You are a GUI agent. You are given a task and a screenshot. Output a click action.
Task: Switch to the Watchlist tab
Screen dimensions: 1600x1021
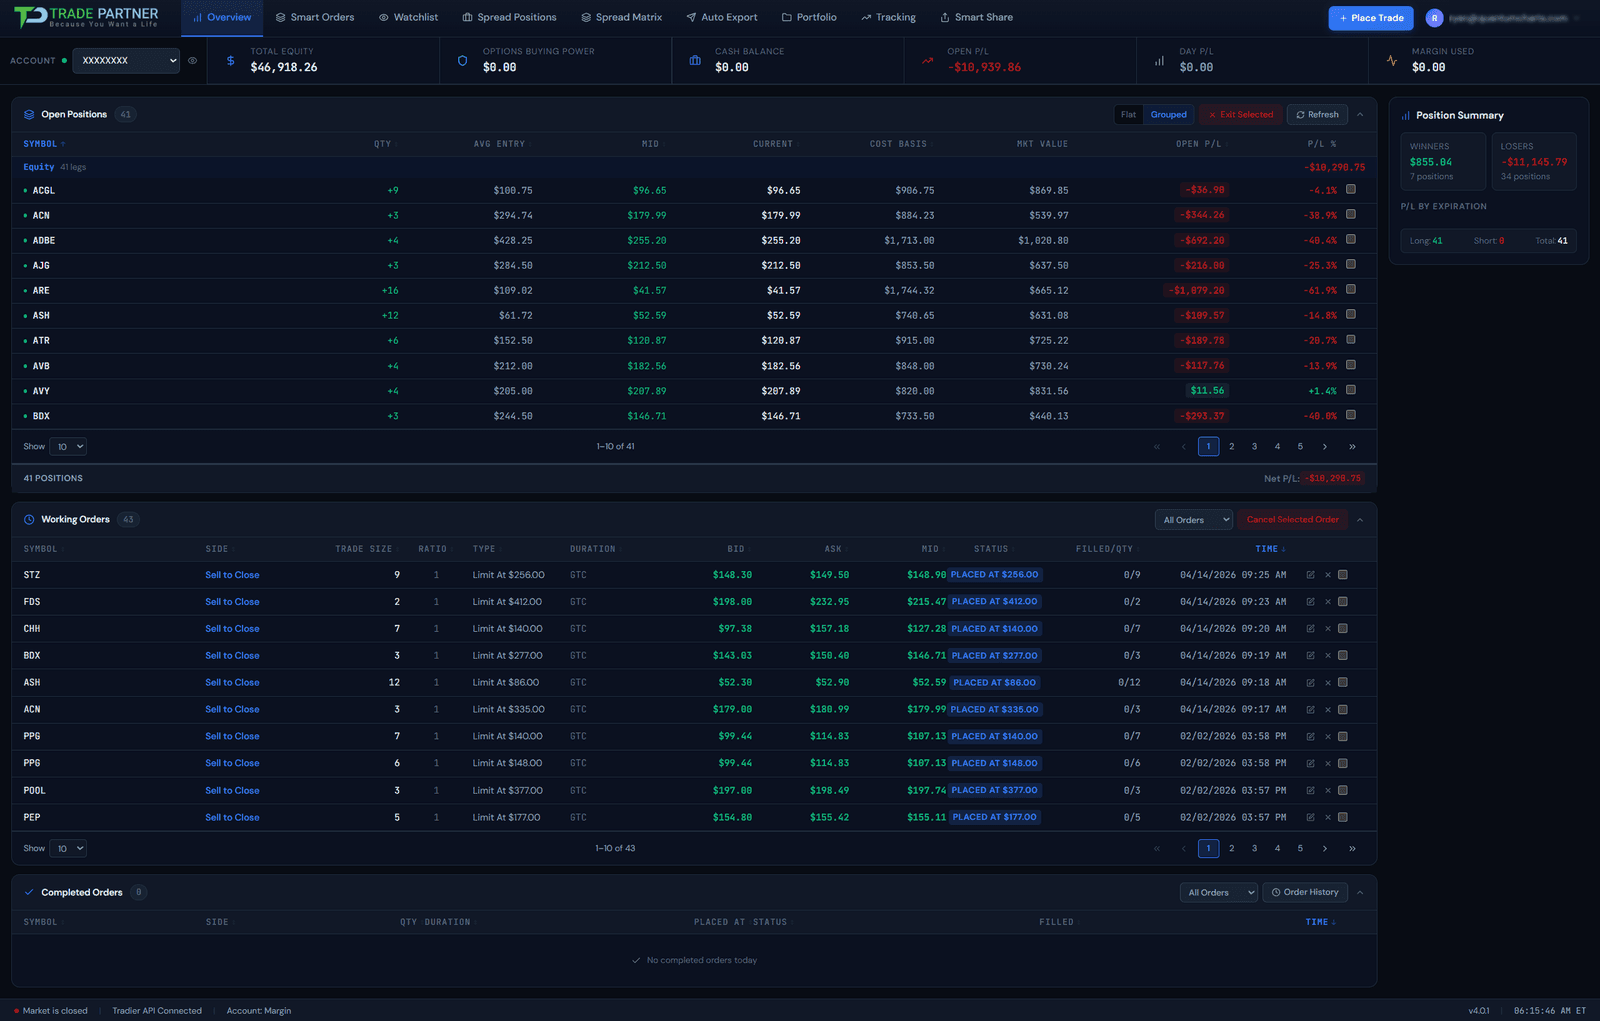pyautogui.click(x=408, y=18)
